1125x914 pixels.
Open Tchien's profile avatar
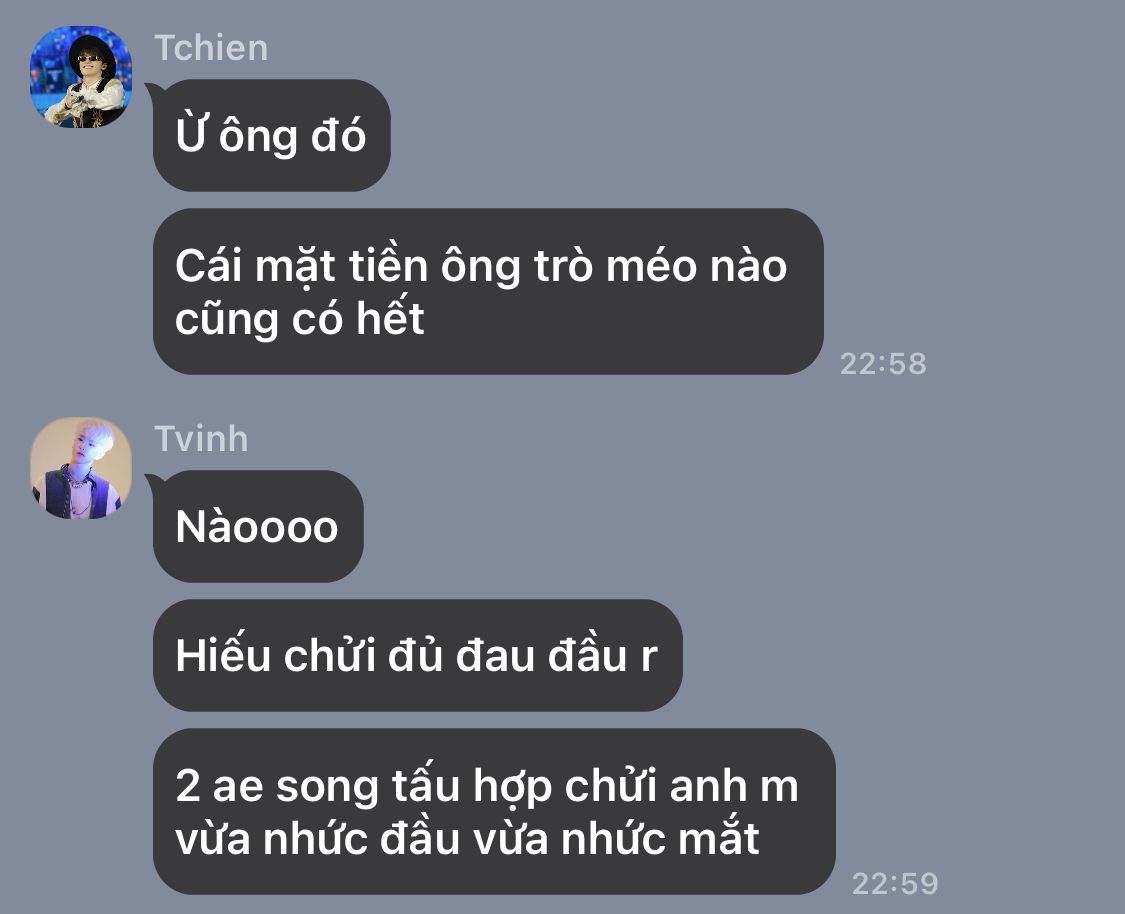pyautogui.click(x=80, y=77)
